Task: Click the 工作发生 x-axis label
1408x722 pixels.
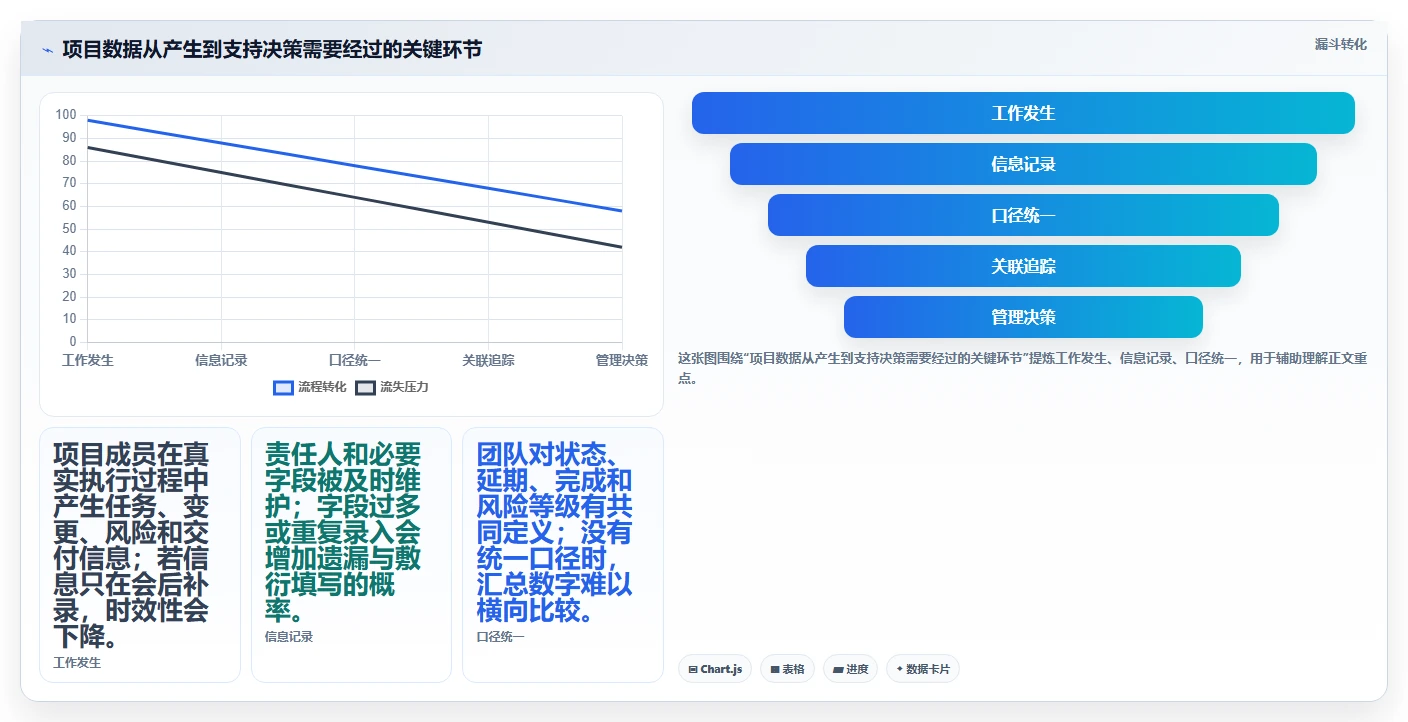Action: 88,360
